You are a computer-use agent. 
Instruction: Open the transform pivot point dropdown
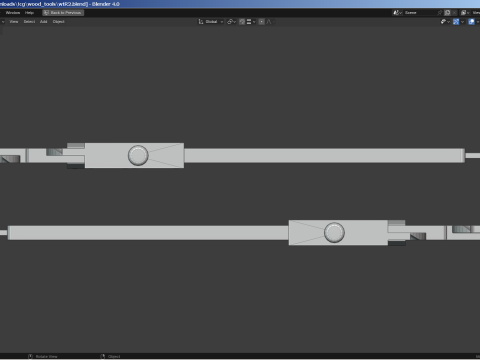pyautogui.click(x=231, y=22)
